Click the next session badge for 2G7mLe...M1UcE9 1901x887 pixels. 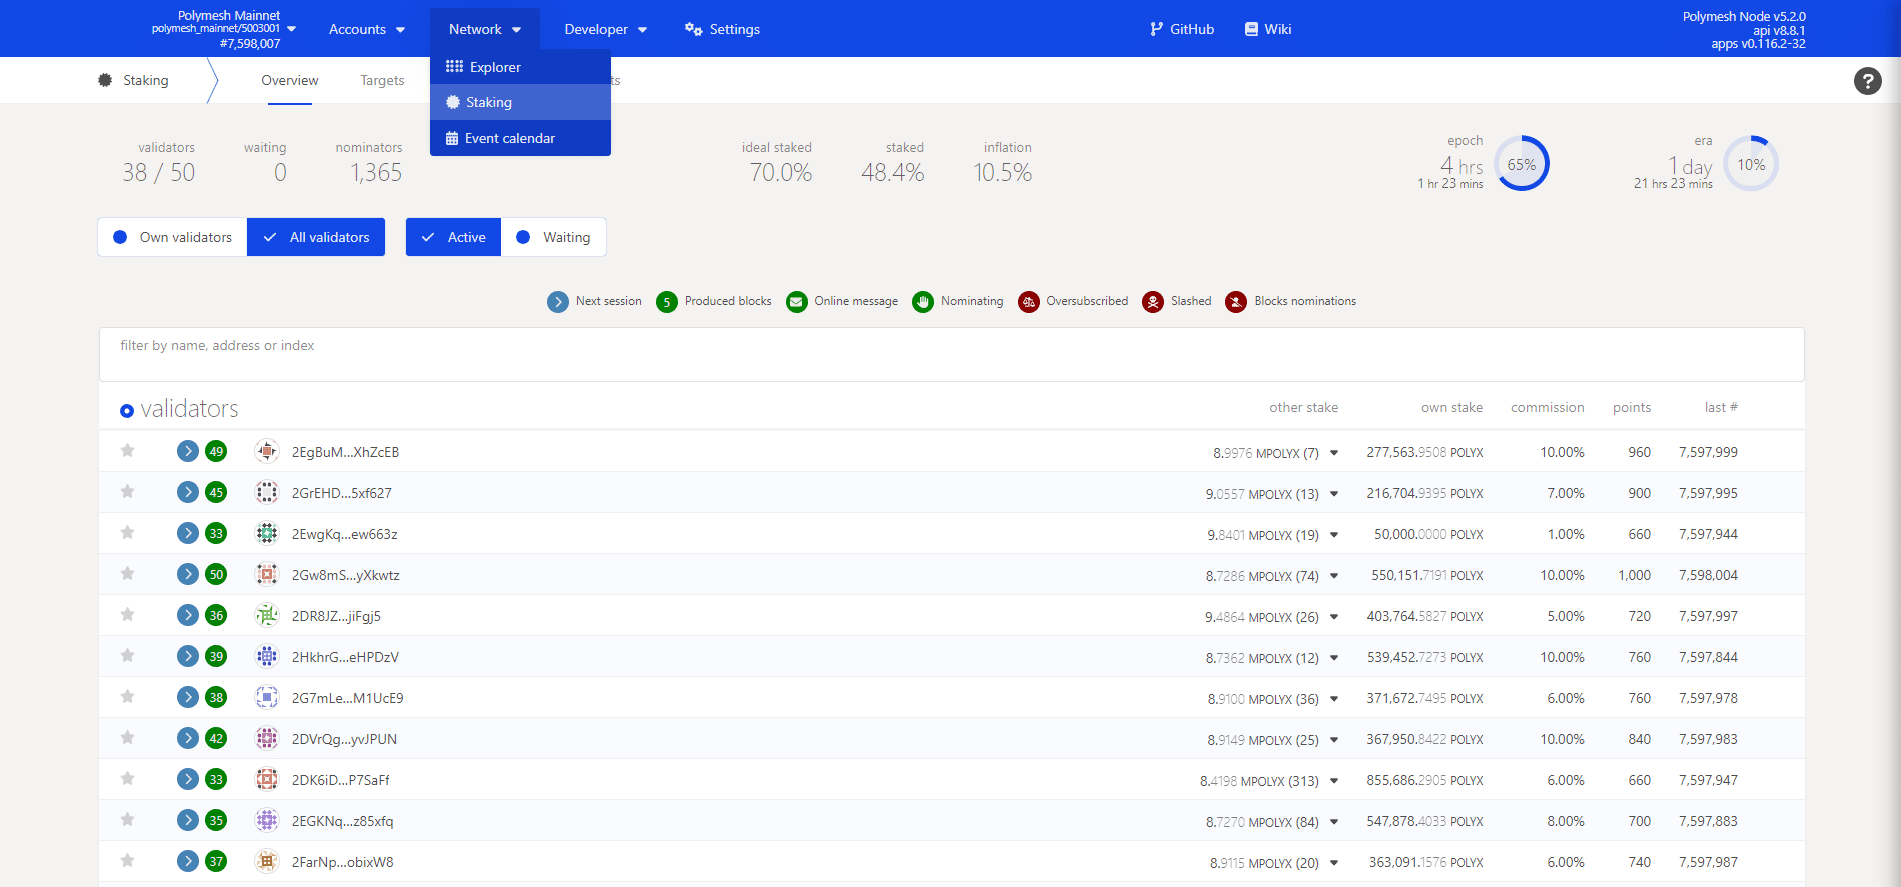[x=188, y=697]
